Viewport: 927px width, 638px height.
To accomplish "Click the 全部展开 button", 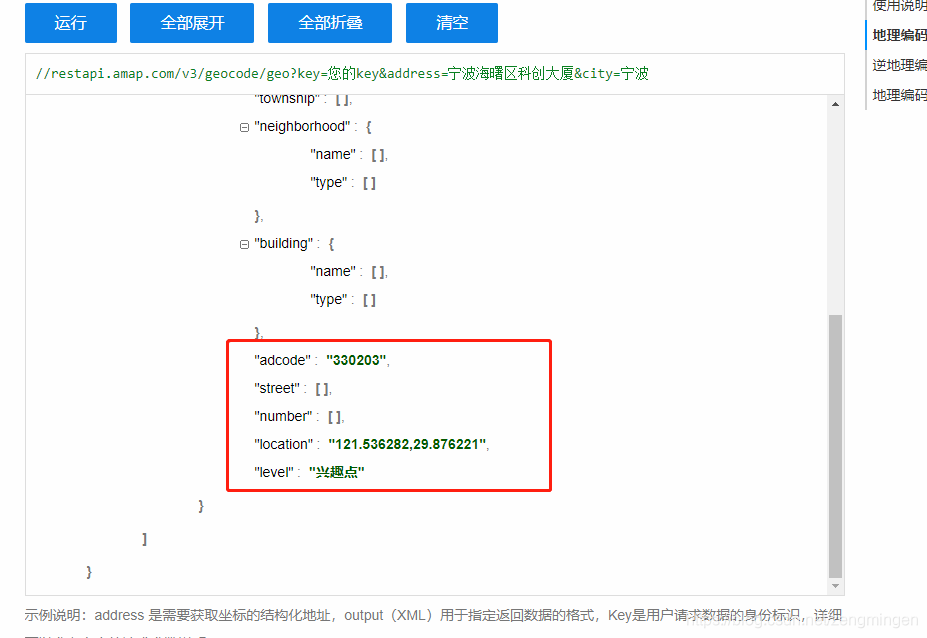I will pyautogui.click(x=192, y=23).
